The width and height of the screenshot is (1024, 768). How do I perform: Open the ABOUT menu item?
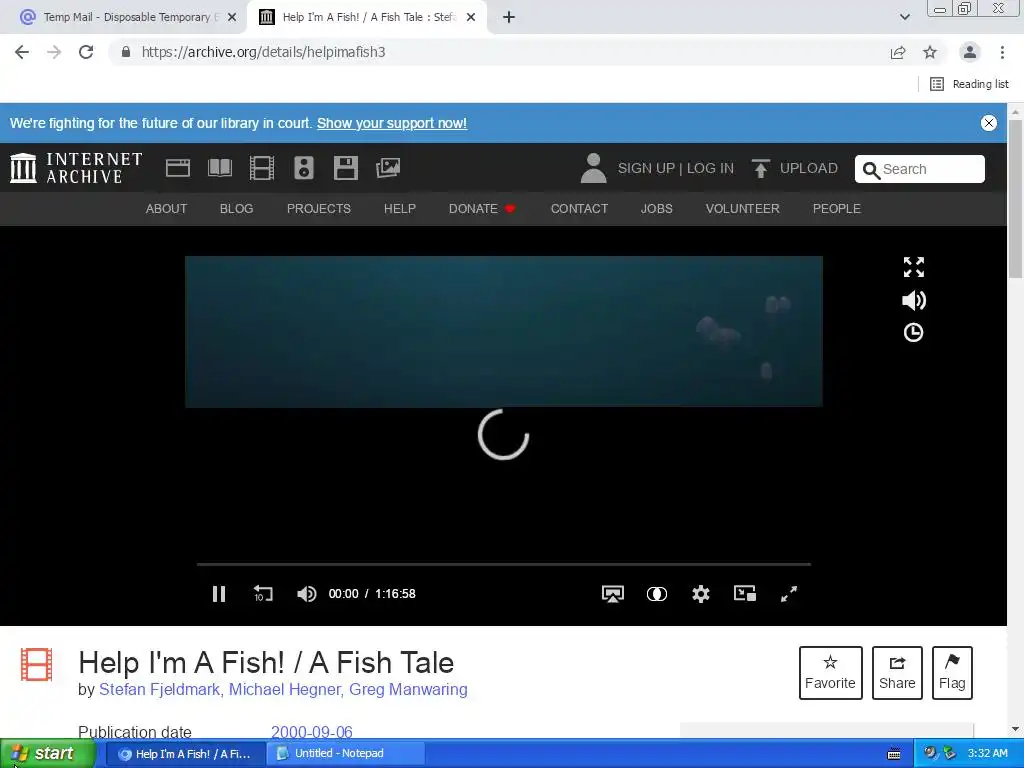click(x=166, y=208)
